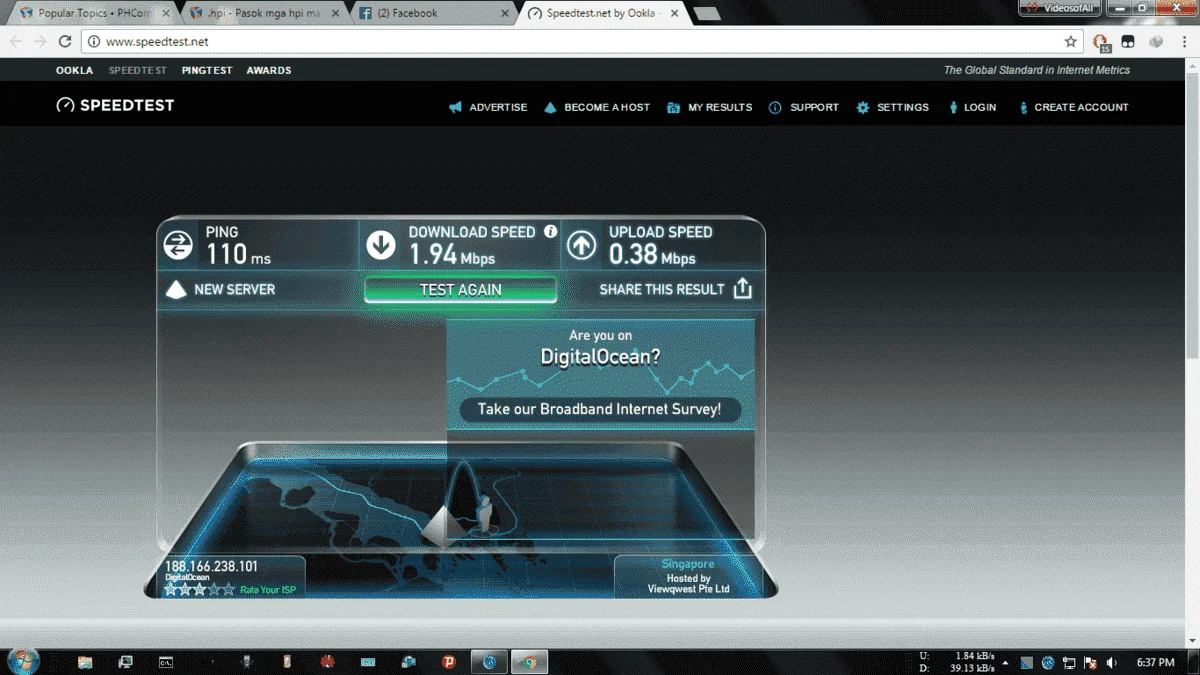
Task: Reload the current page
Action: coord(65,42)
